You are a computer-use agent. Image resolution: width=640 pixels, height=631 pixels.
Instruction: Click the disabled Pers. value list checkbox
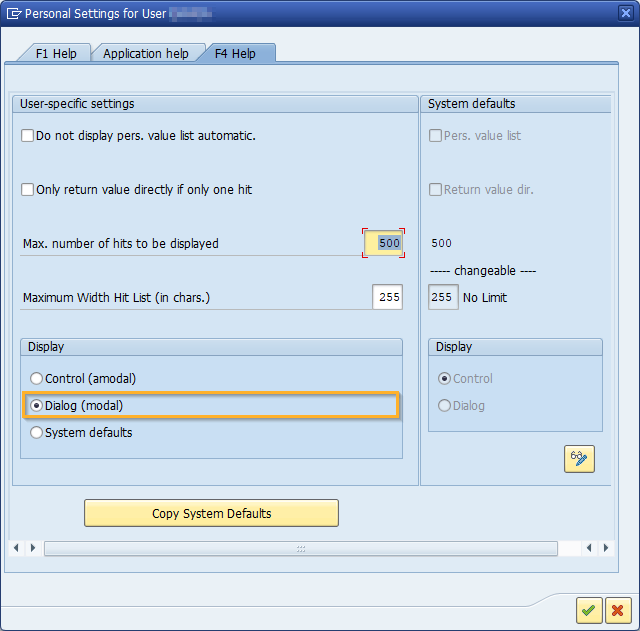click(x=435, y=136)
